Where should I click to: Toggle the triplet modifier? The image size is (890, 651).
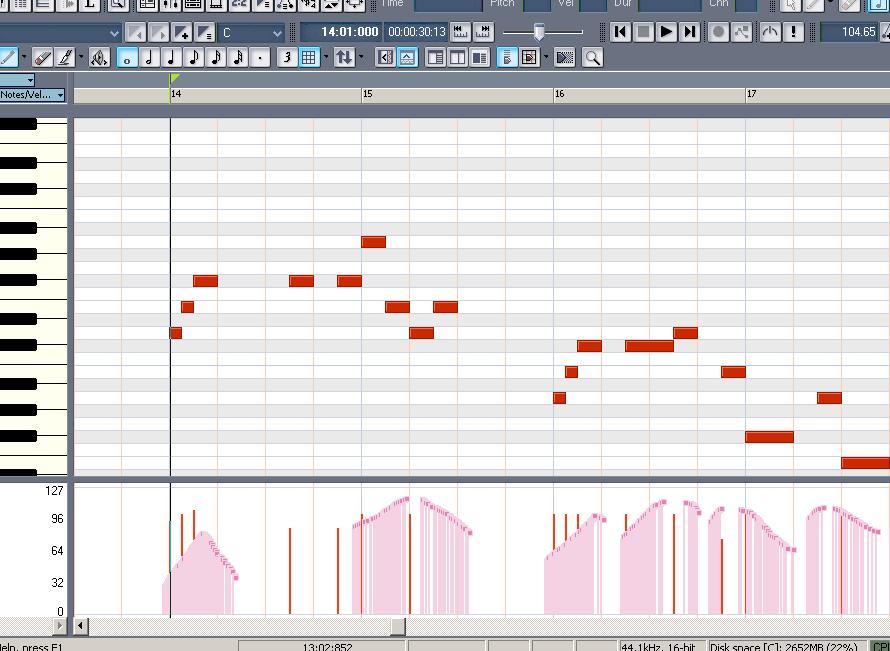288,57
